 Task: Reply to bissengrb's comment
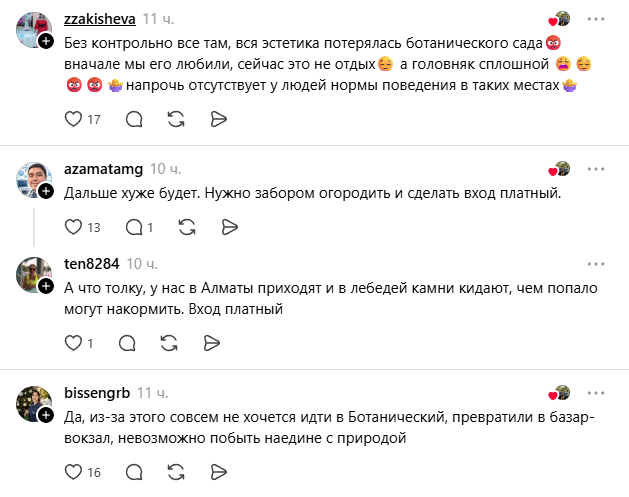(134, 472)
